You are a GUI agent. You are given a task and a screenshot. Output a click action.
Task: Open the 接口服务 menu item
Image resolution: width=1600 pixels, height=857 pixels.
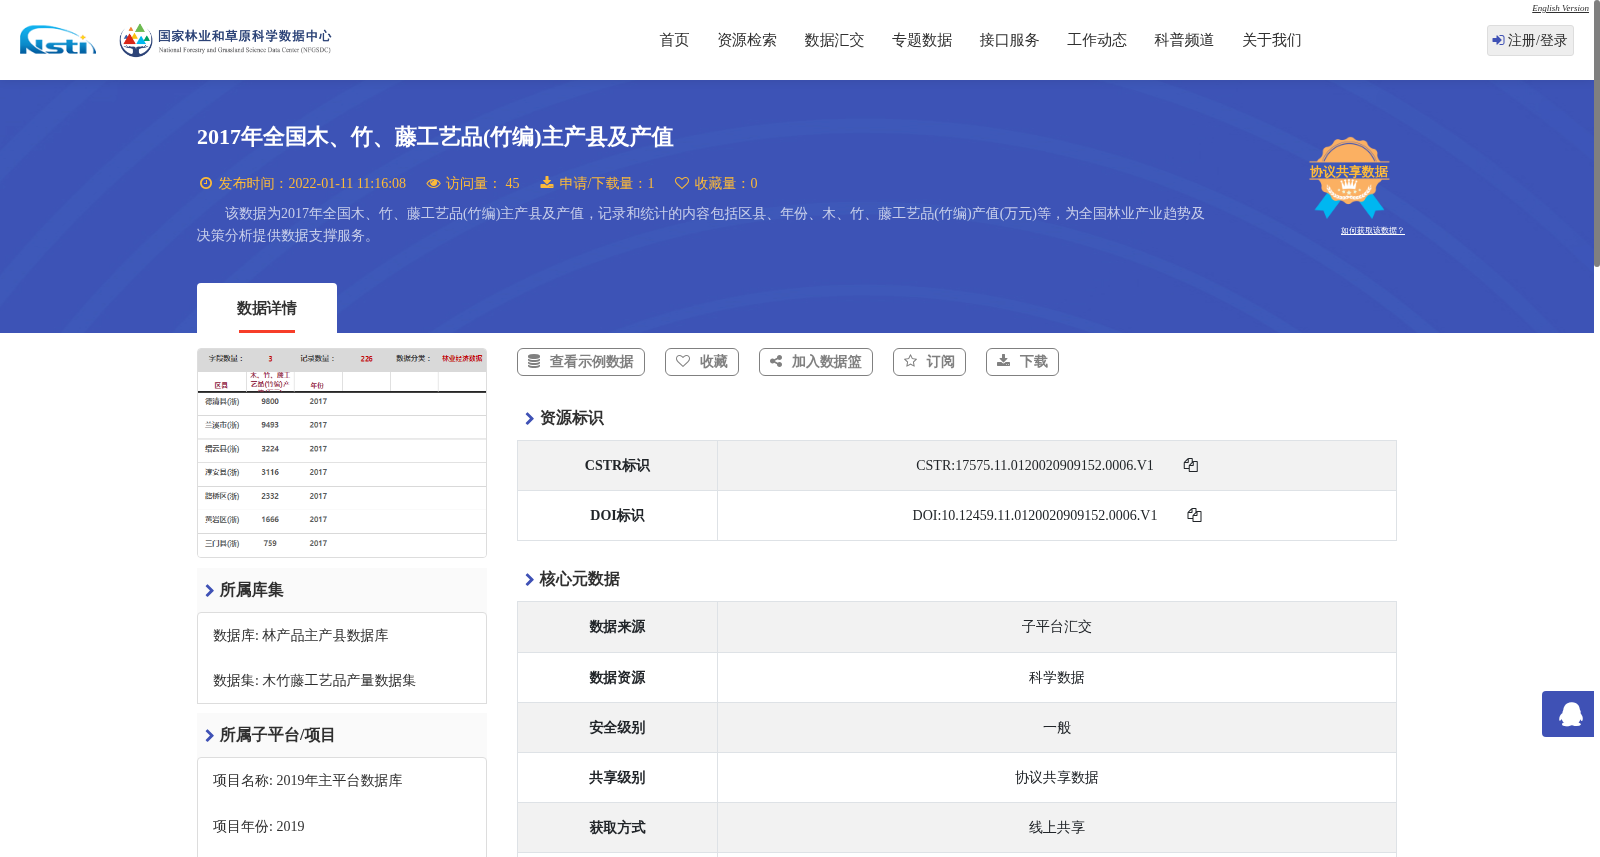click(1009, 40)
